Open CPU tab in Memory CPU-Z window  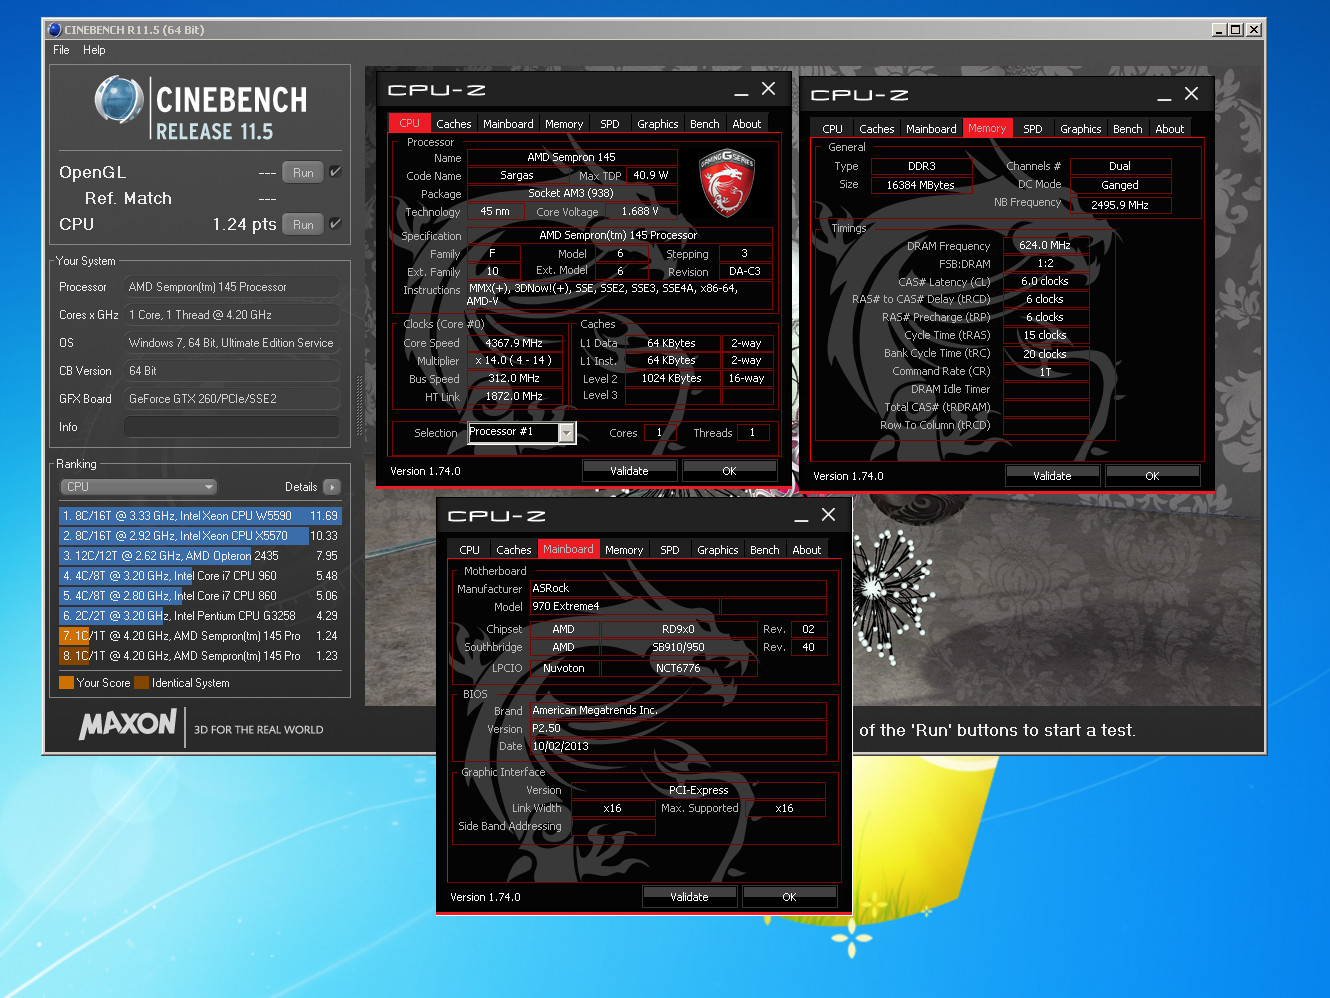[x=832, y=129]
